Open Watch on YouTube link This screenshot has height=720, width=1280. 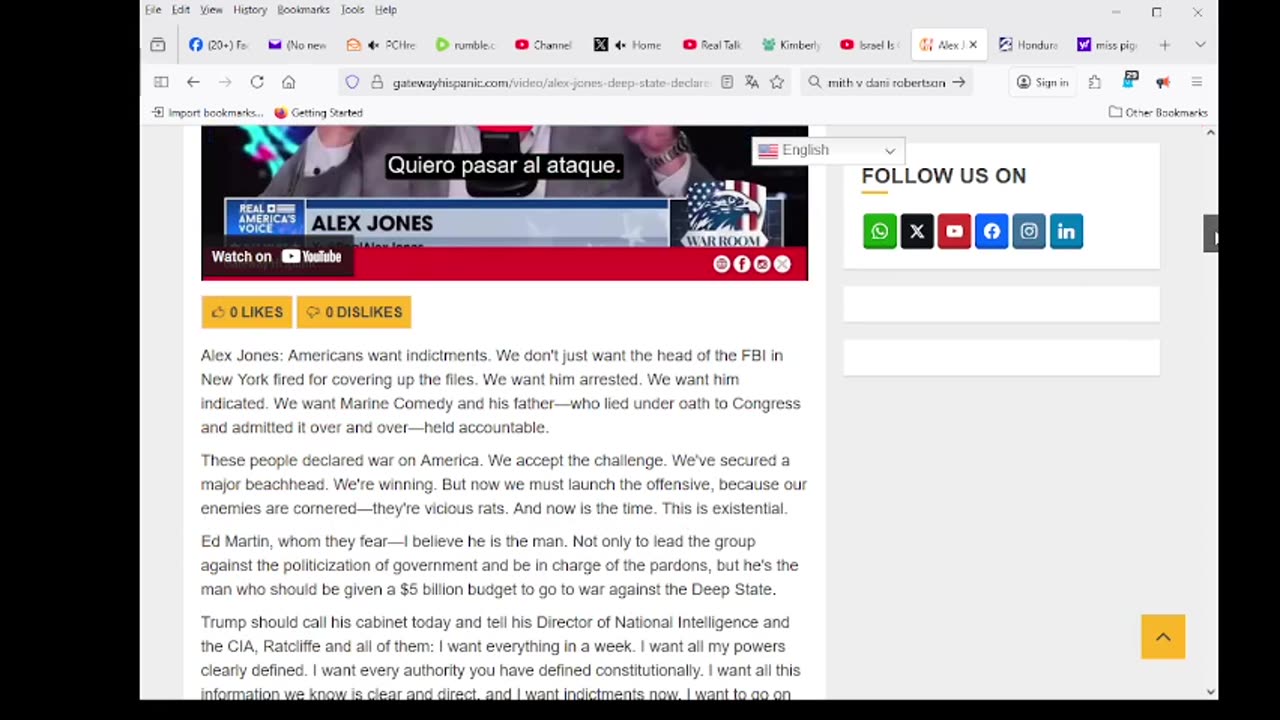276,257
